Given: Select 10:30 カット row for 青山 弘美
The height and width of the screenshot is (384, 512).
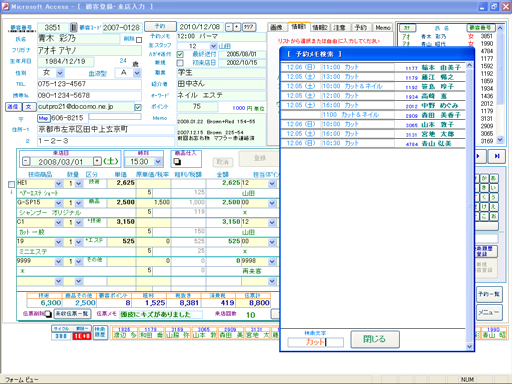Looking at the screenshot, I should coord(373,143).
